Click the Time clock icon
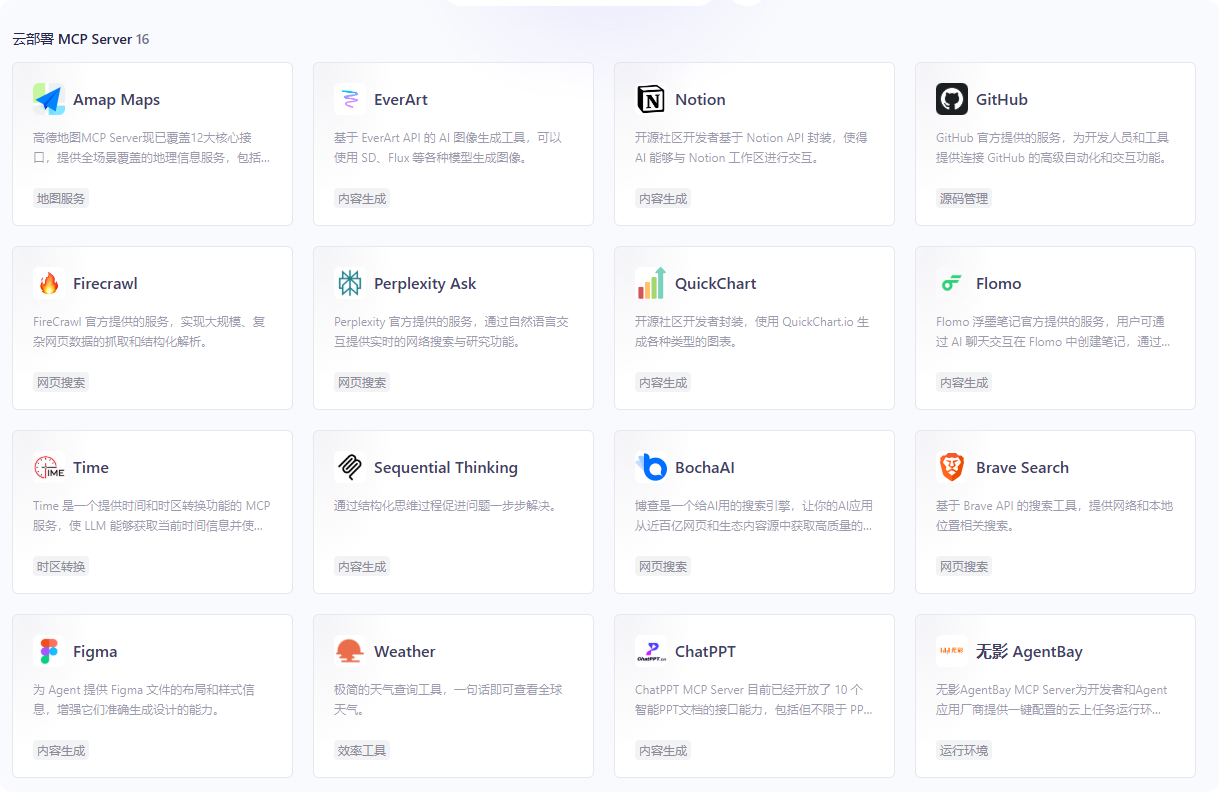 49,467
